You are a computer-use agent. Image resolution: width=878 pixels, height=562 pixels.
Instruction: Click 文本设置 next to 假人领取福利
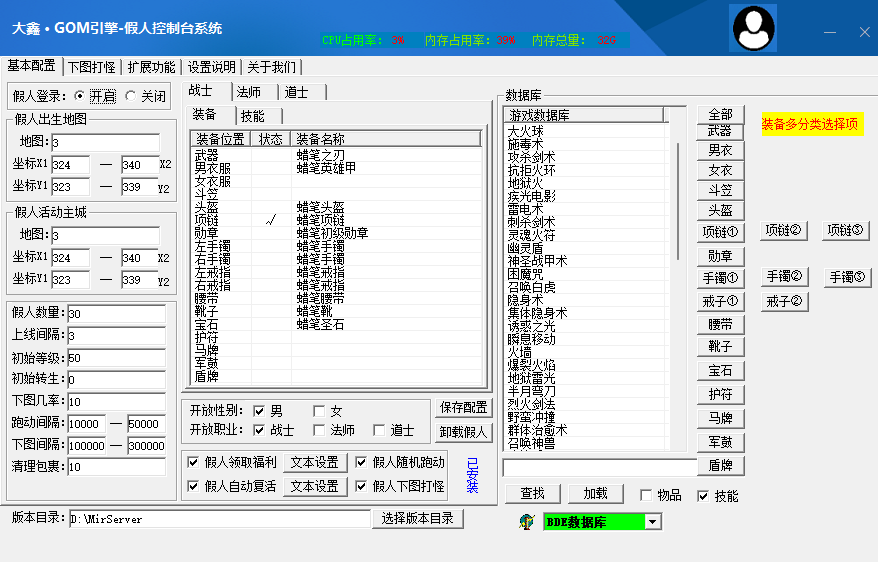[x=315, y=462]
